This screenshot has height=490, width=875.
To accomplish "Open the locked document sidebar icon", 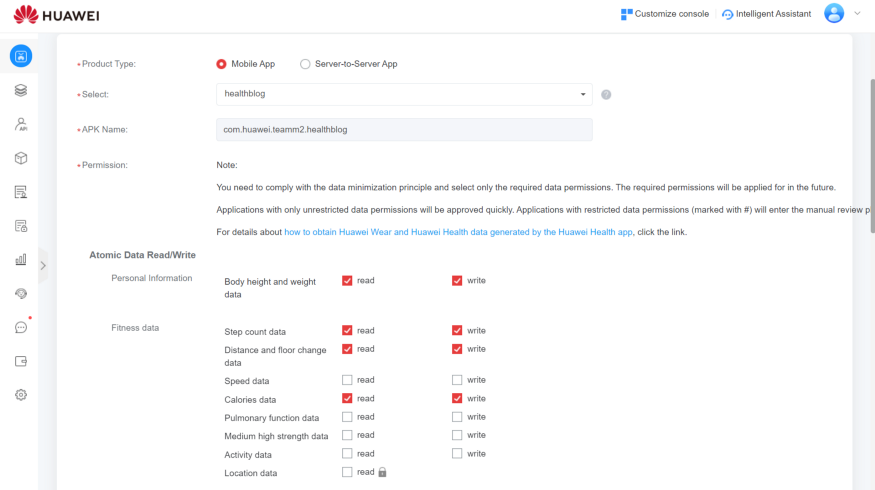I will 21,226.
